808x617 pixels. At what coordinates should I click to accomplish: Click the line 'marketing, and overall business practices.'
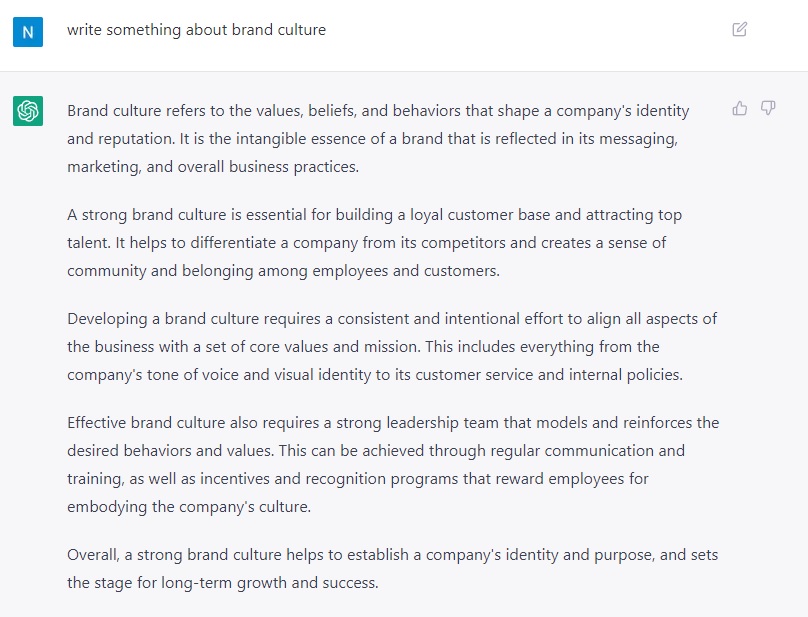click(213, 167)
